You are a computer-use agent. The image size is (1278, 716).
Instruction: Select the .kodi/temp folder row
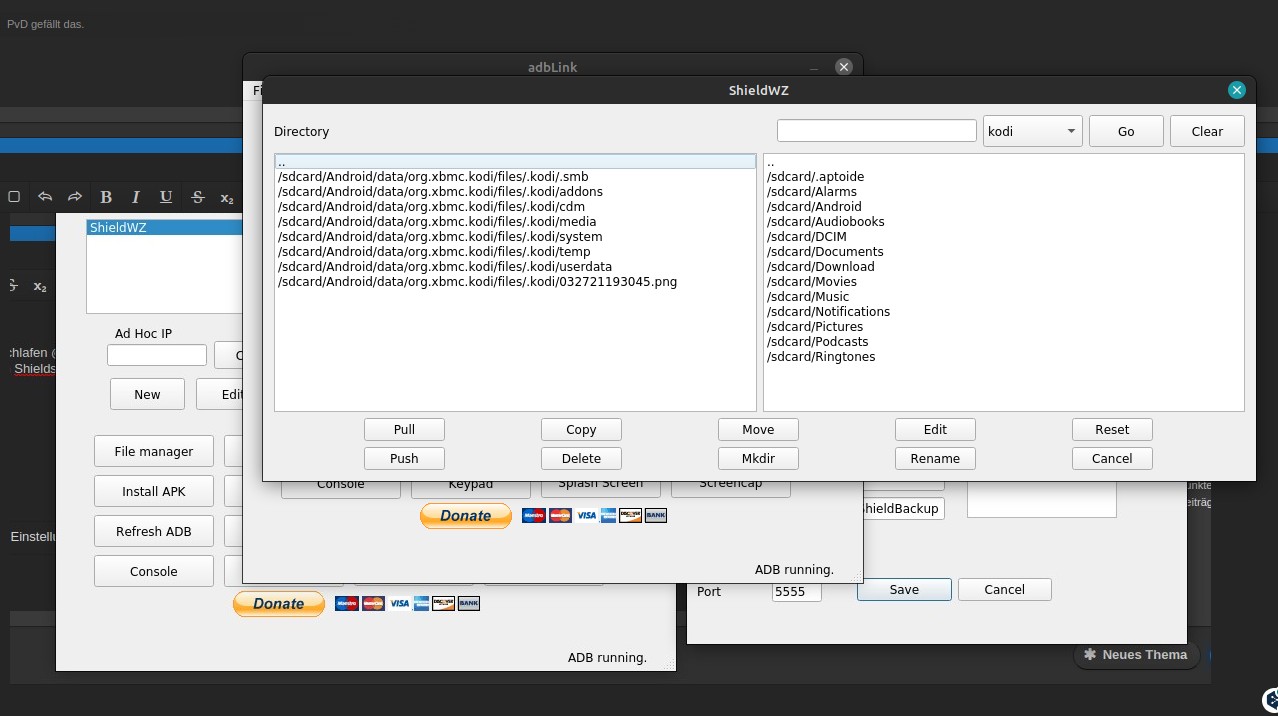(515, 252)
